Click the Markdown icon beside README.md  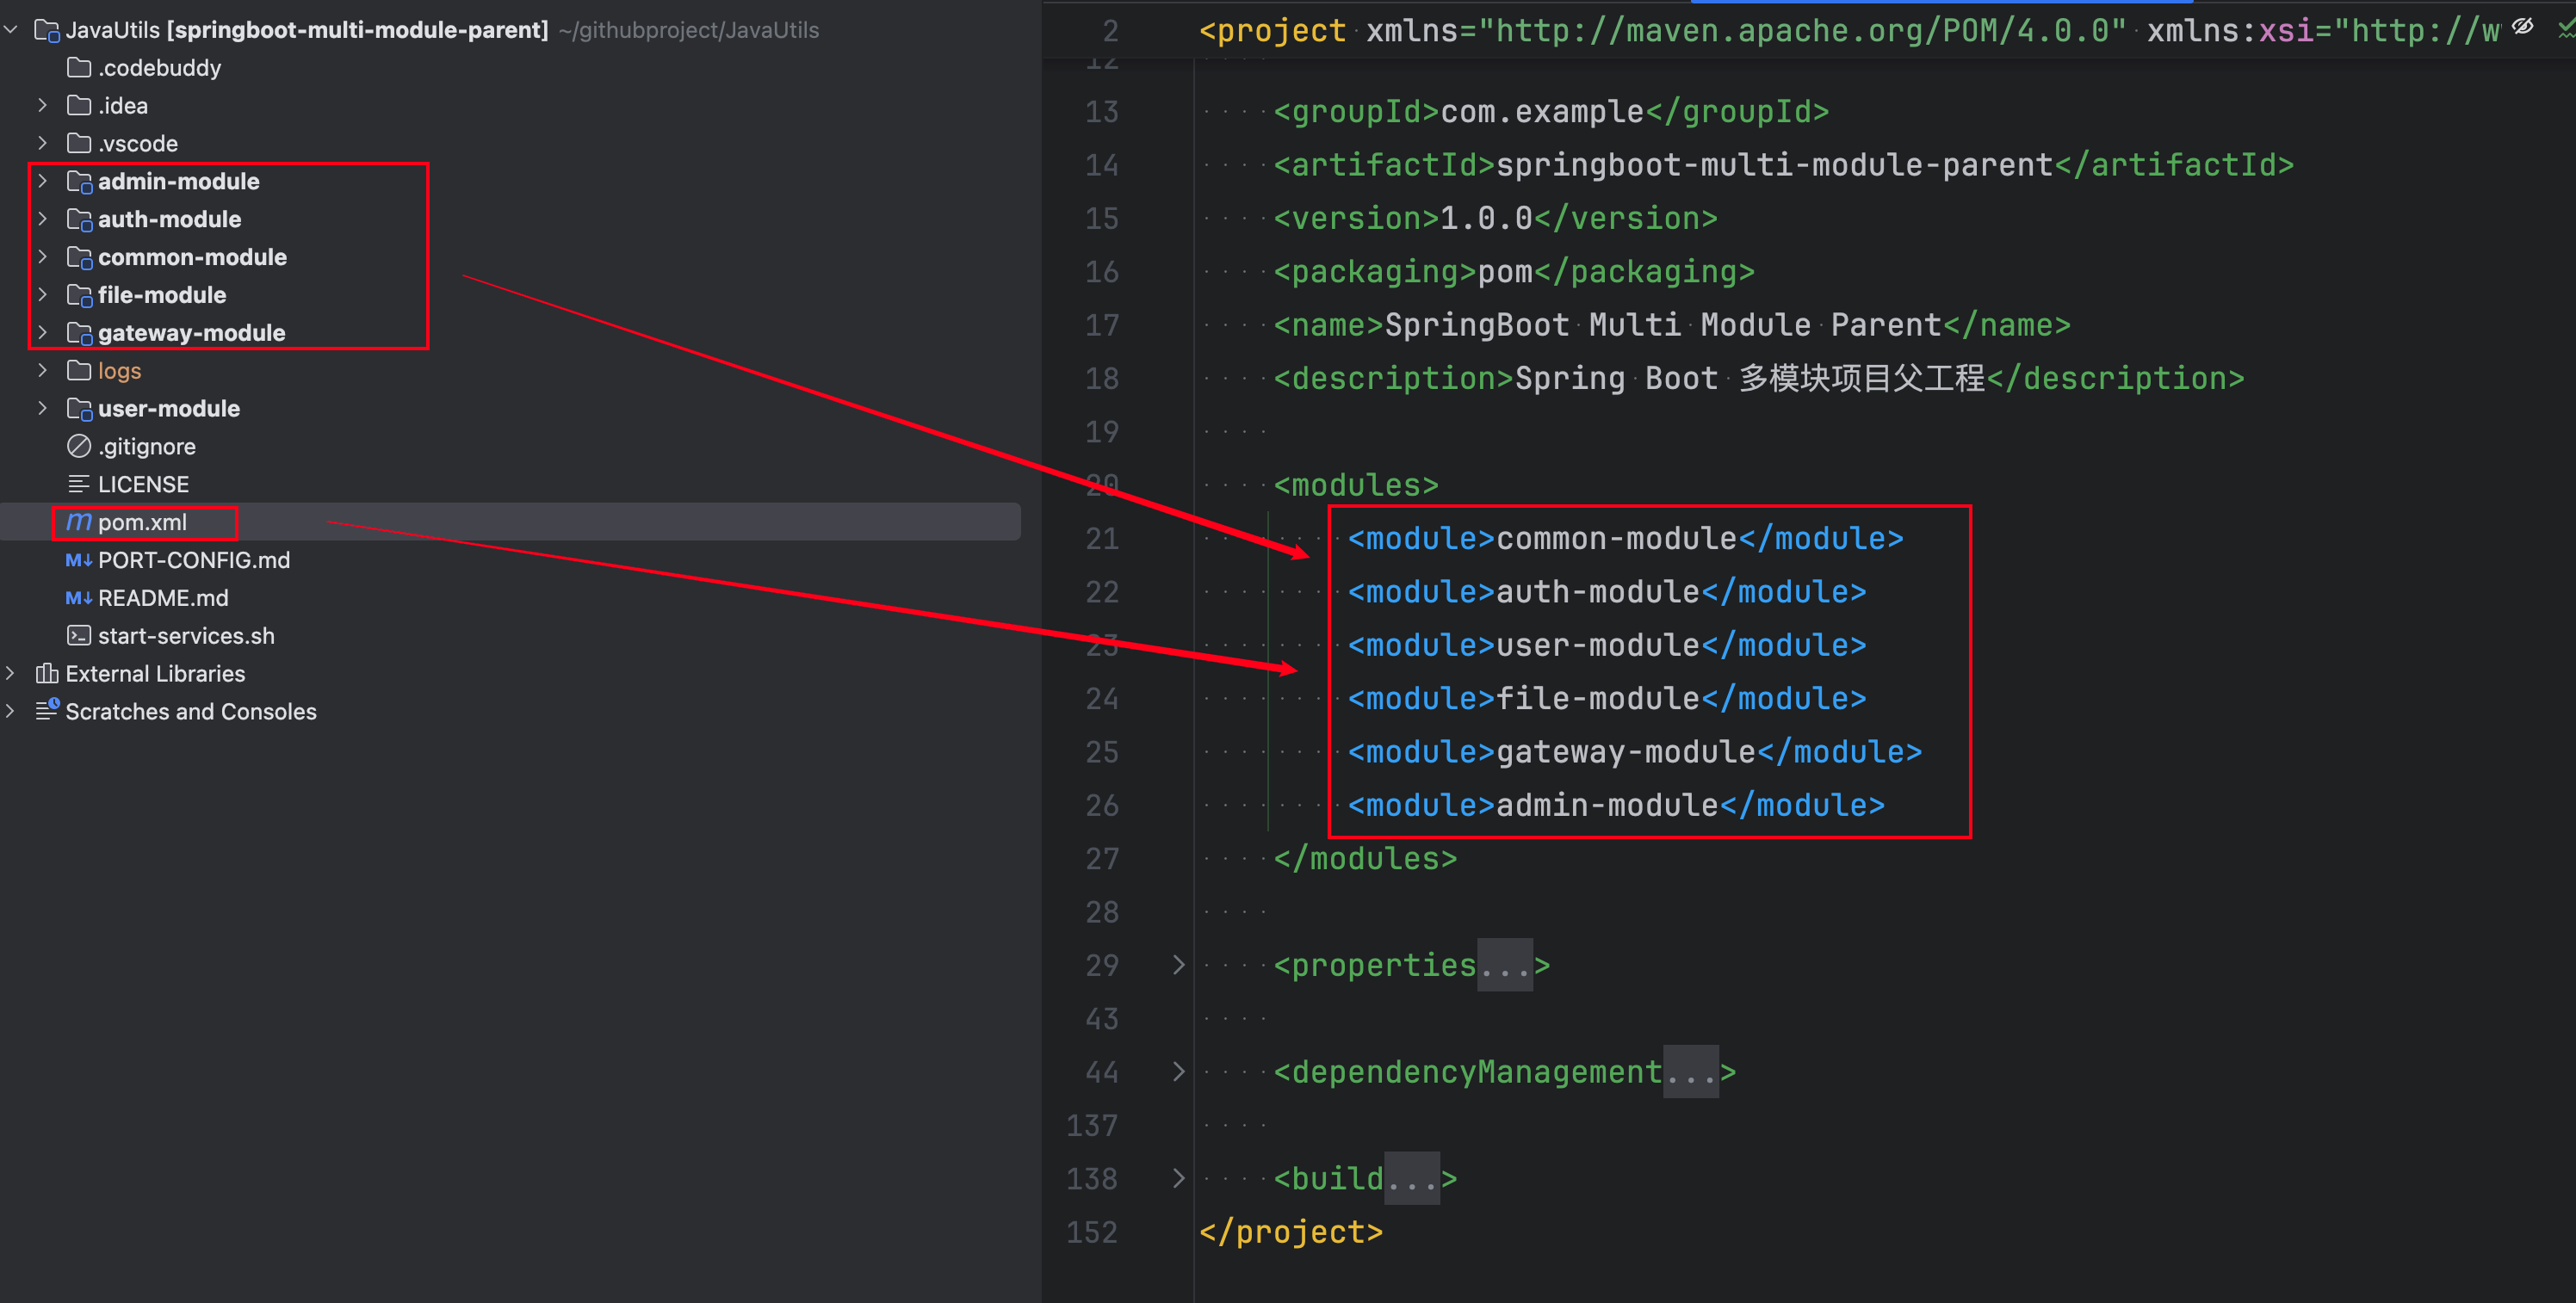(79, 599)
